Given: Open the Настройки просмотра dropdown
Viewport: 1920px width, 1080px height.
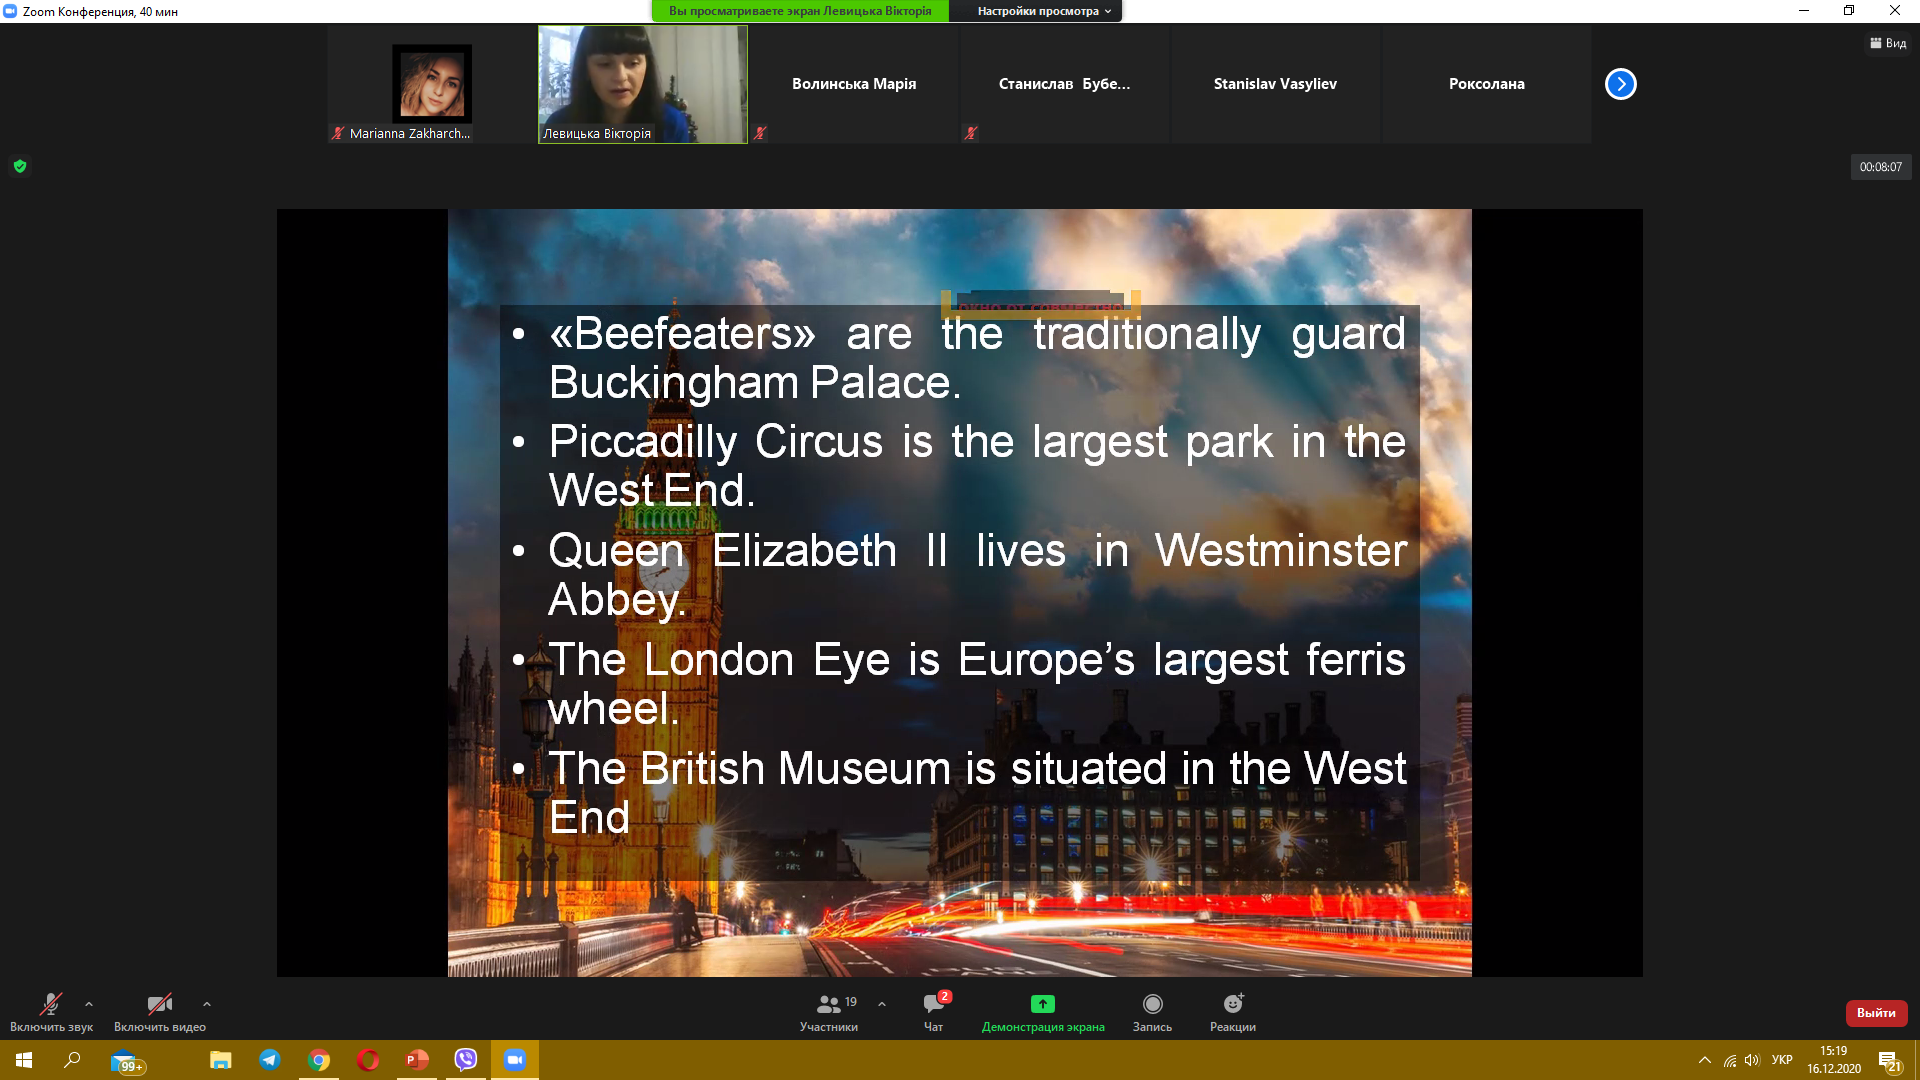Looking at the screenshot, I should (x=1044, y=11).
